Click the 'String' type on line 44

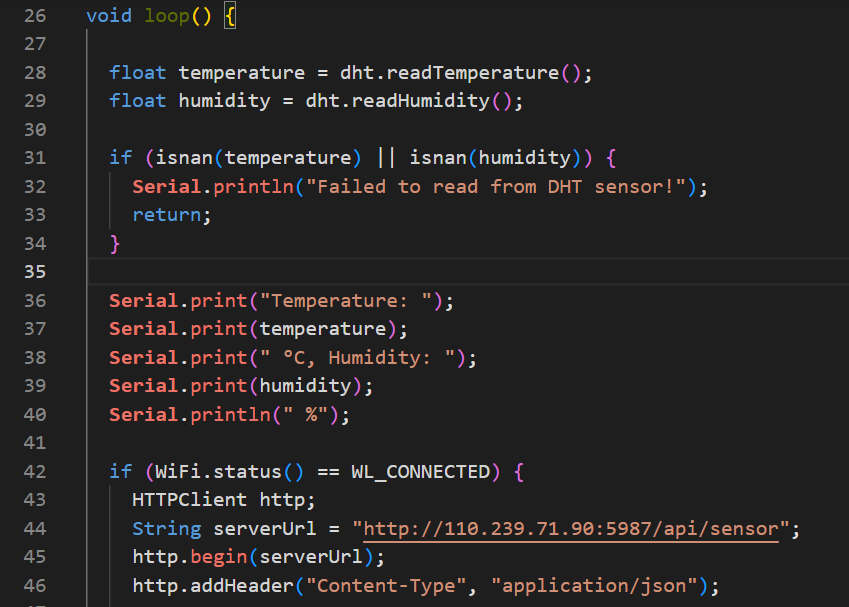[x=167, y=529]
